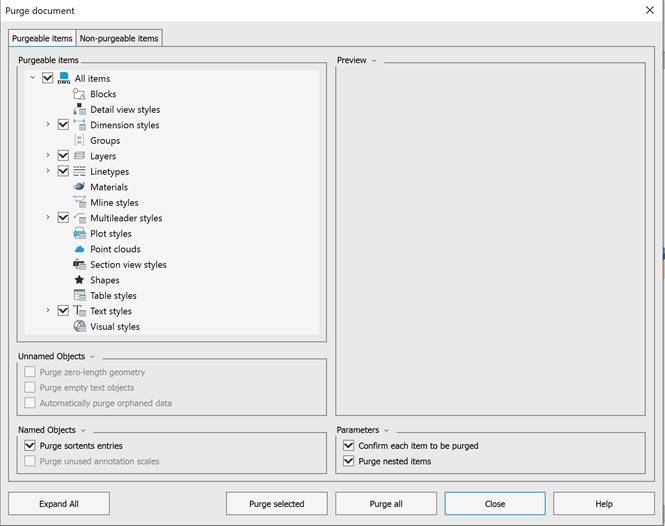Collapse the Unnamed Objects section chevron
665x526 pixels.
pyautogui.click(x=92, y=357)
